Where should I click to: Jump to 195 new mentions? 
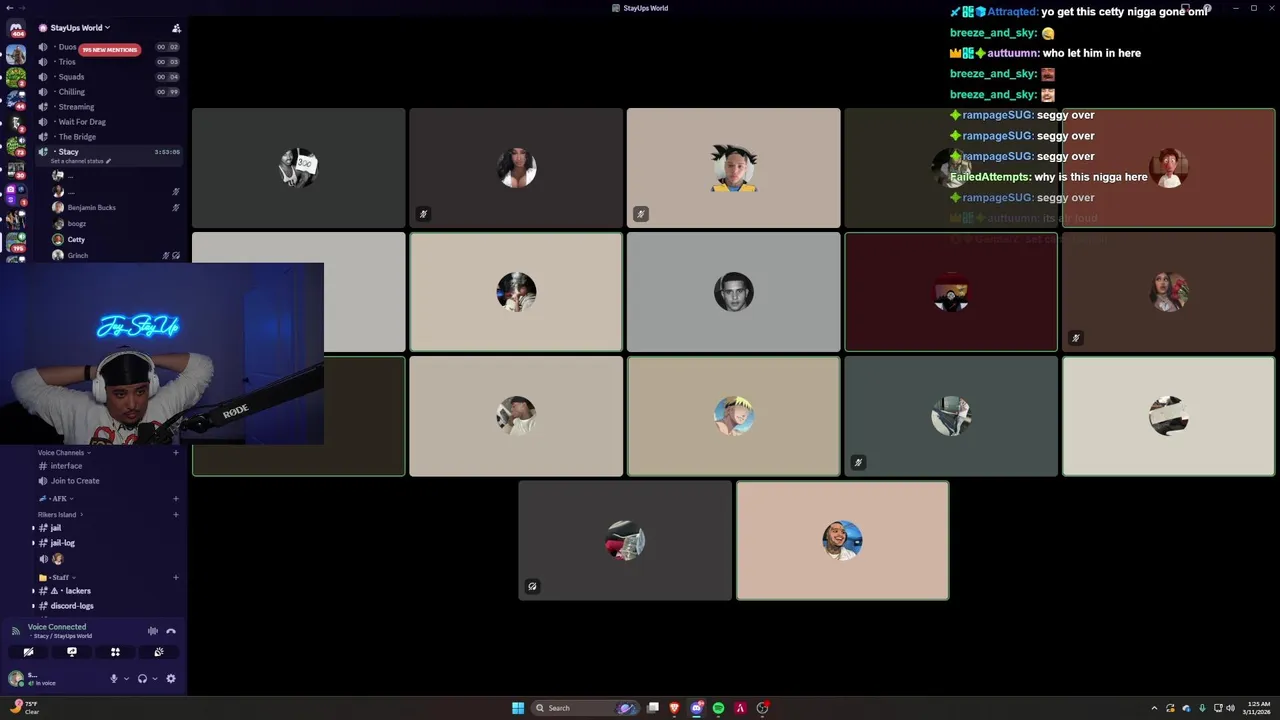point(109,49)
